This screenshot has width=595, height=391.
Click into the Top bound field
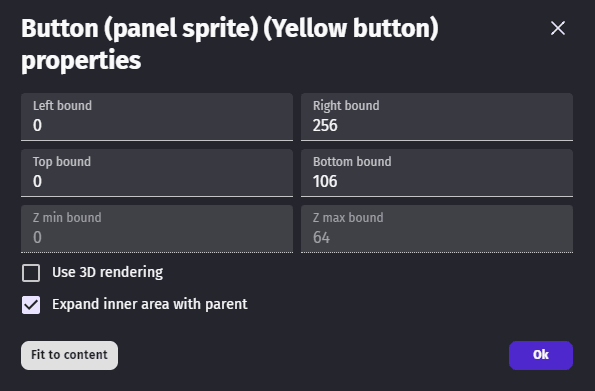(x=157, y=173)
